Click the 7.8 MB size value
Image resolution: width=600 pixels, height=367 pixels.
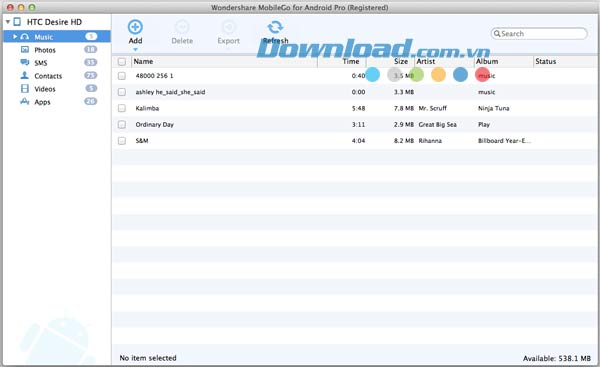point(404,108)
